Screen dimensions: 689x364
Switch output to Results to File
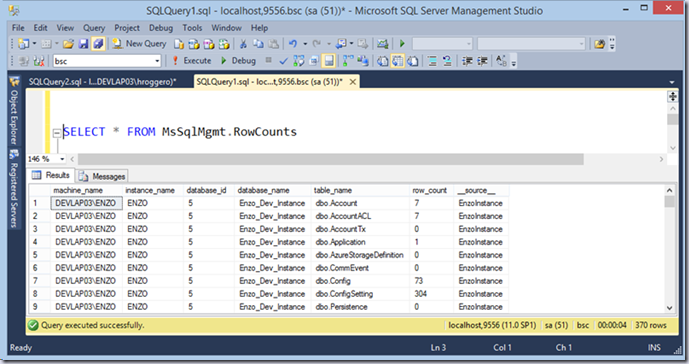[412, 61]
